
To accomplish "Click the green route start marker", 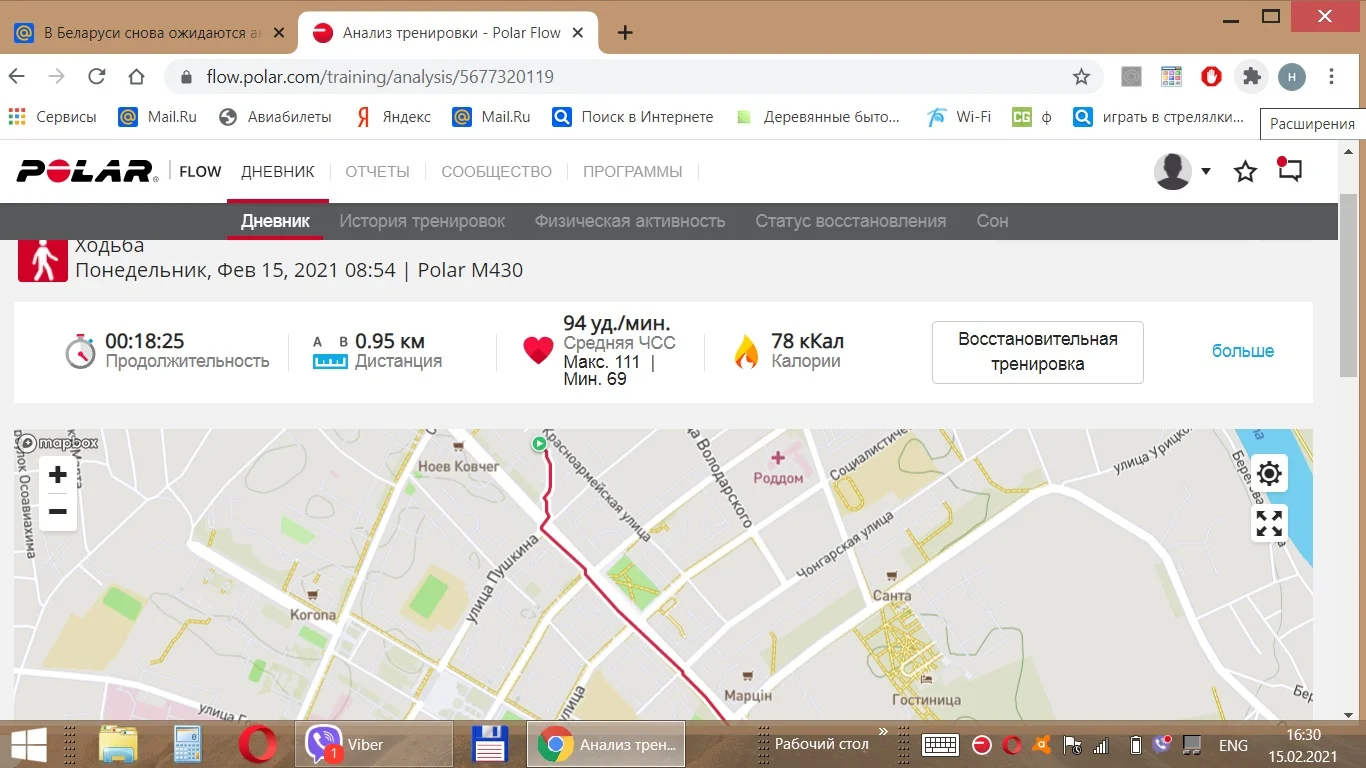I will [540, 444].
